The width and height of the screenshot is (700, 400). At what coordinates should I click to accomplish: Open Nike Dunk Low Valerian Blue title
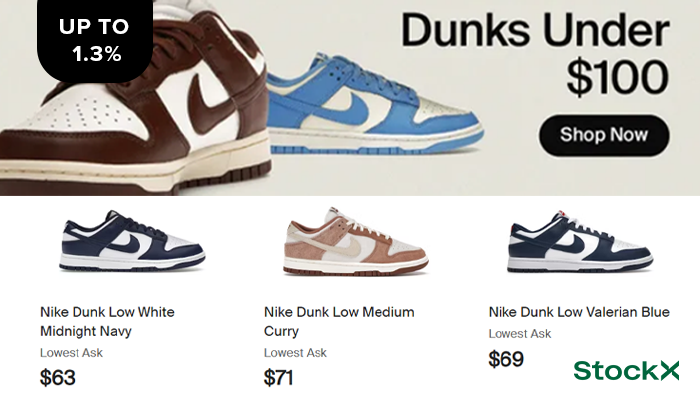579,312
